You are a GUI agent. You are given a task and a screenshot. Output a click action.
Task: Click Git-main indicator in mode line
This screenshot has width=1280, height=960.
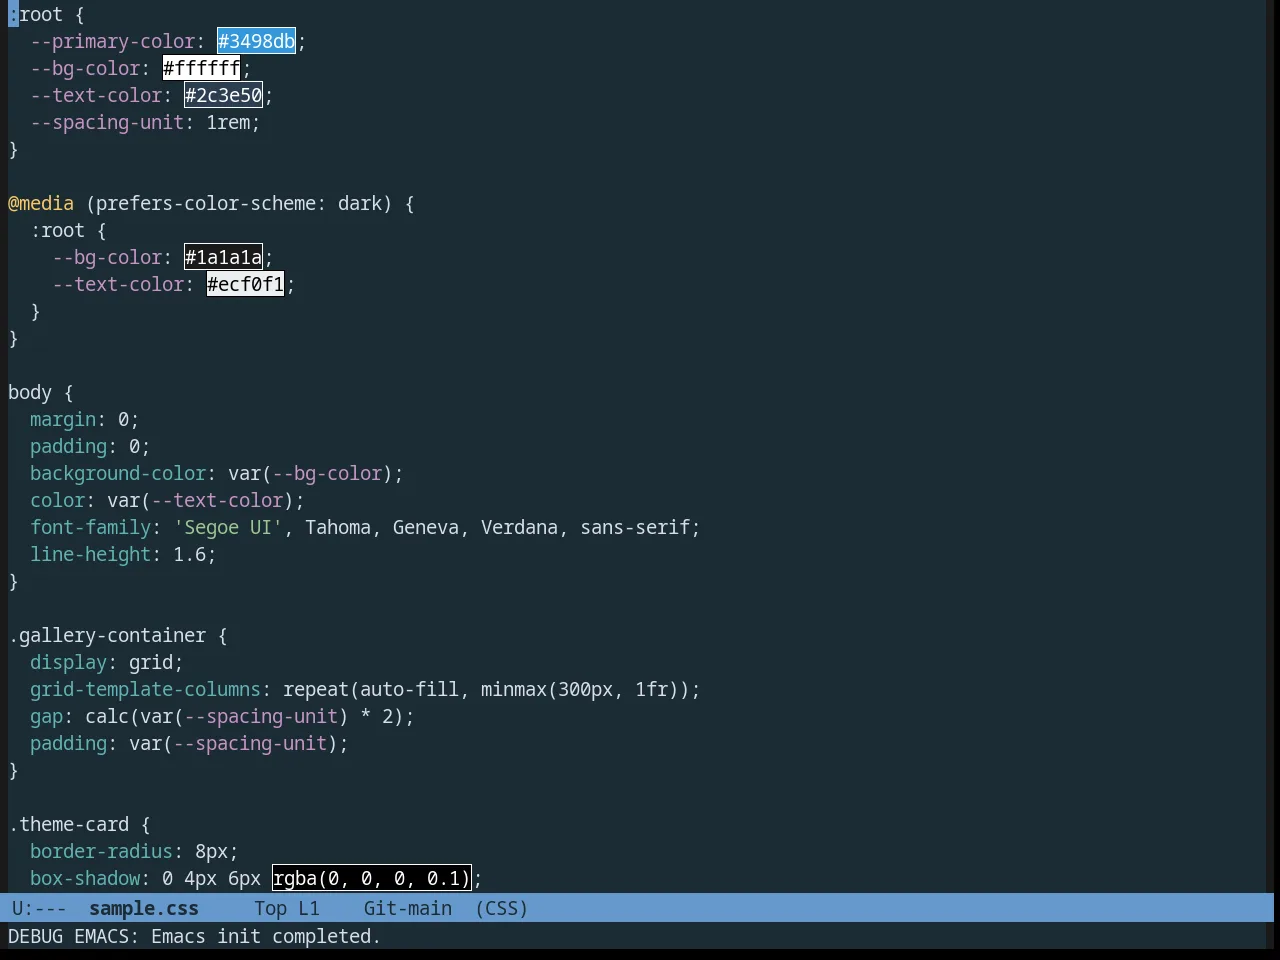click(408, 908)
